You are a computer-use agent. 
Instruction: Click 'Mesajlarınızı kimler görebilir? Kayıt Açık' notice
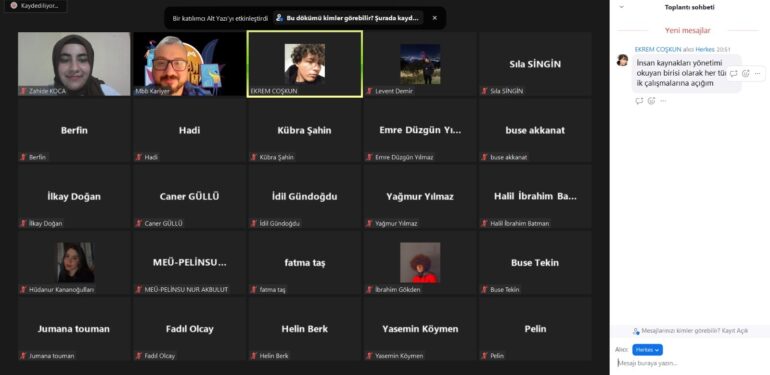coord(694,331)
